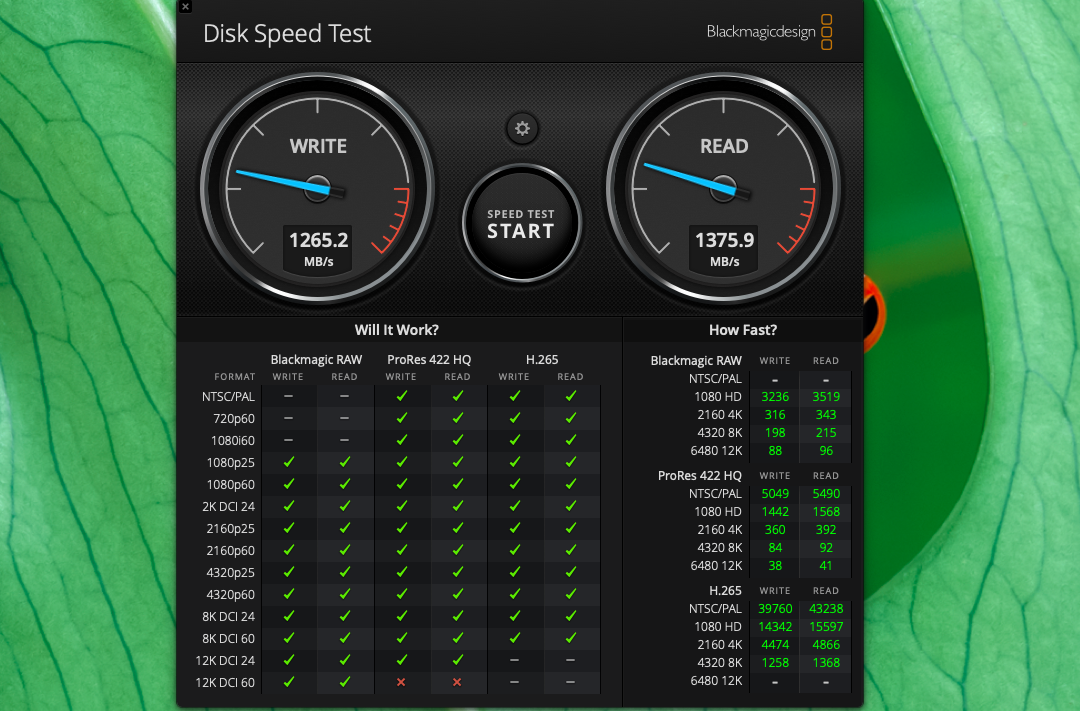The image size is (1080, 711).
Task: Click H.265 NTSC/PAL read value 43238
Action: tap(826, 609)
